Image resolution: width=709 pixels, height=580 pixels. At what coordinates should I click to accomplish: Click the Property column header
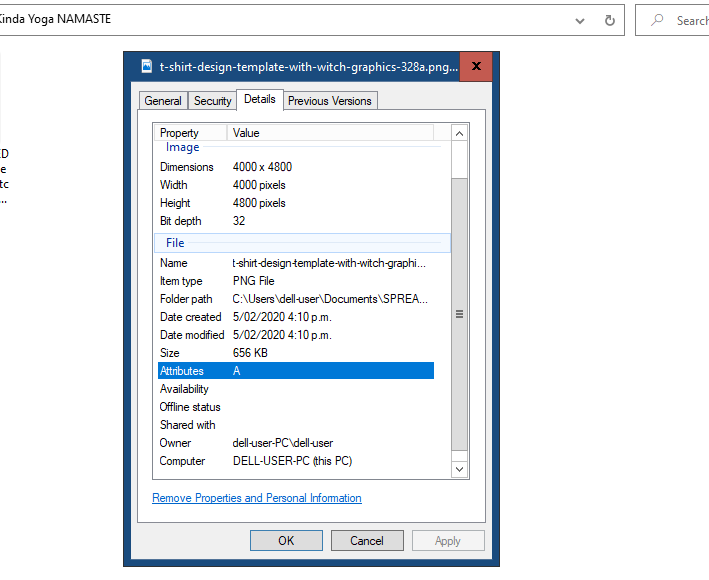coord(190,133)
